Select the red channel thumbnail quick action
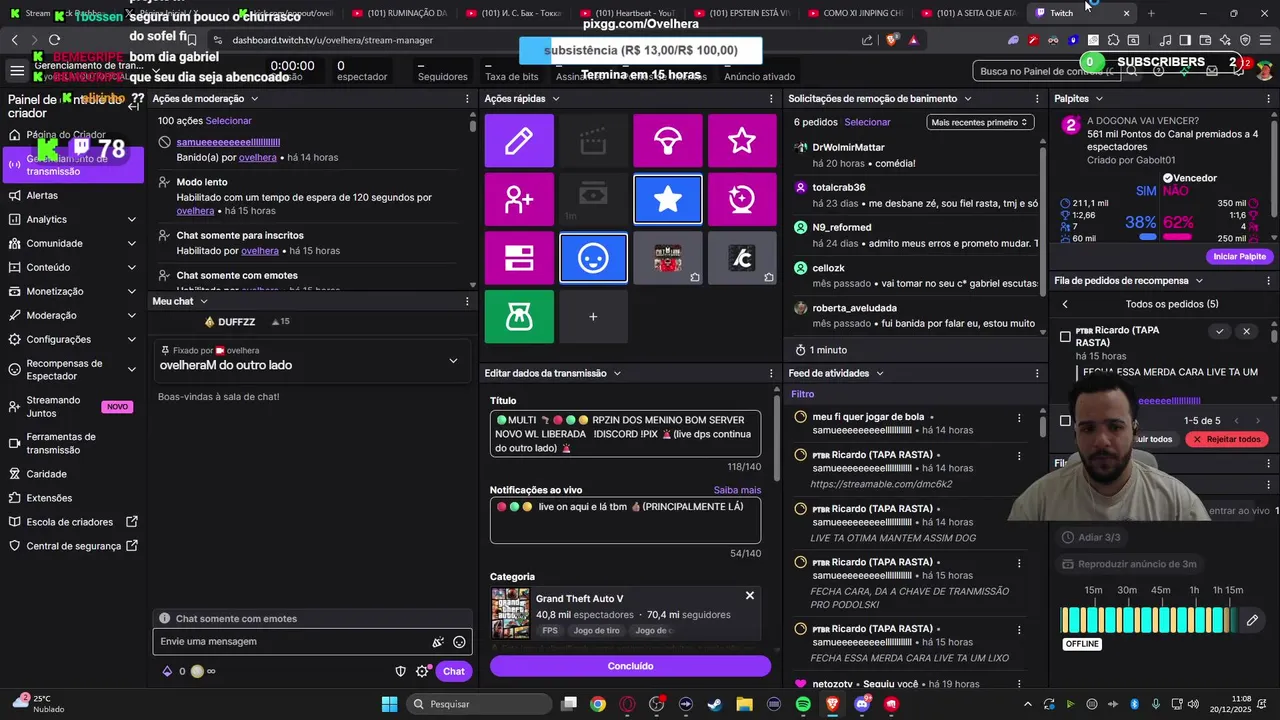 (667, 258)
